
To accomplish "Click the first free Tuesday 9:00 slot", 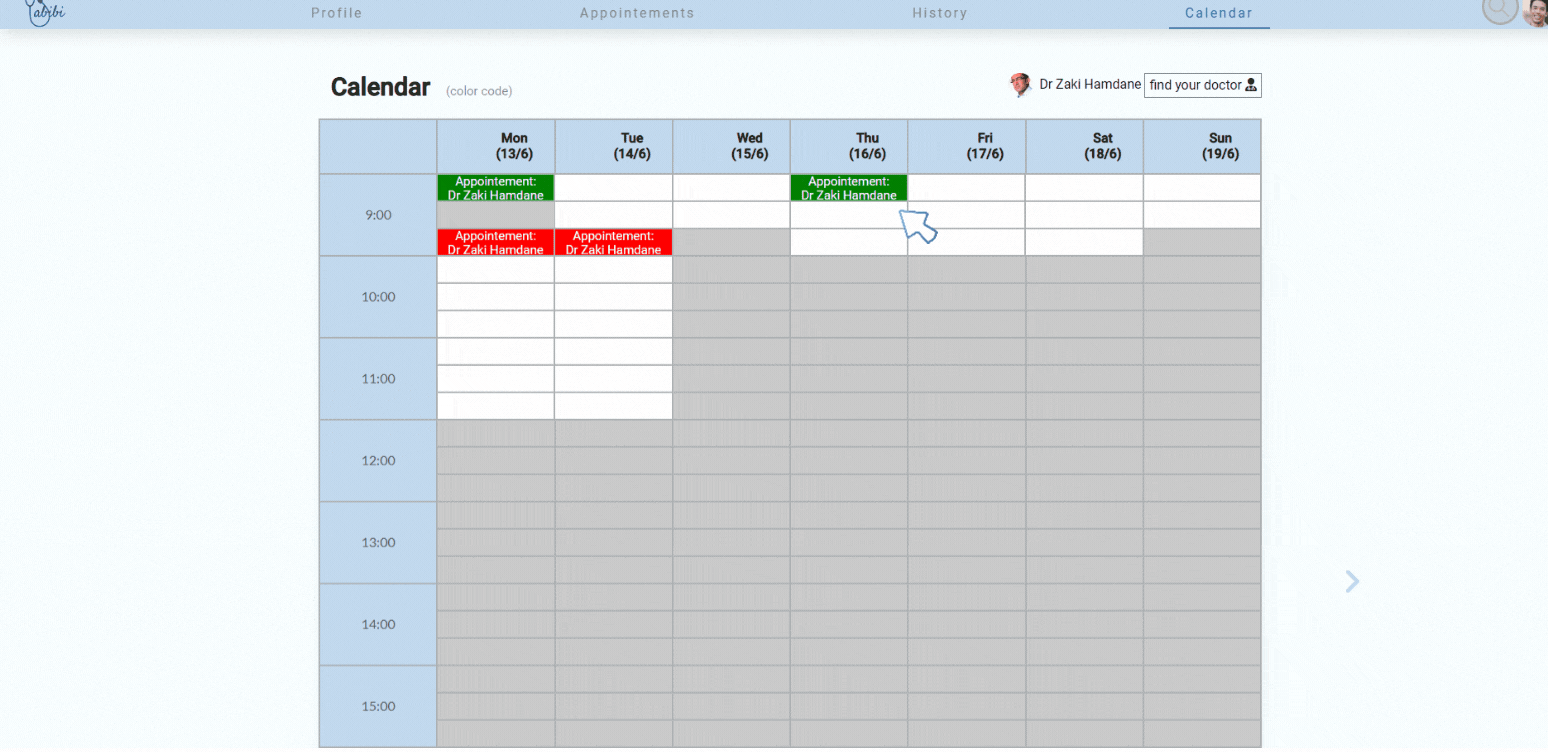I will (613, 188).
